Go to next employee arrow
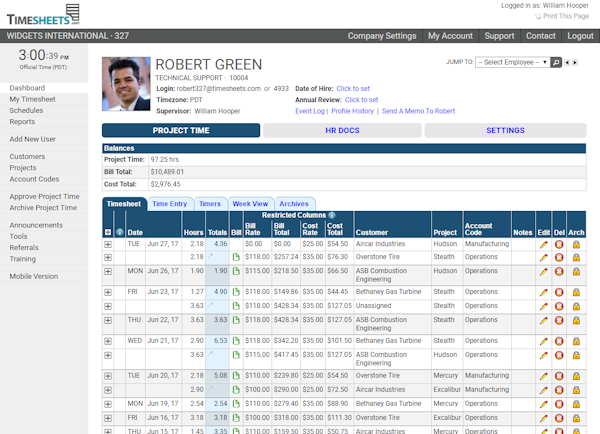This screenshot has height=434, width=600. pos(574,62)
